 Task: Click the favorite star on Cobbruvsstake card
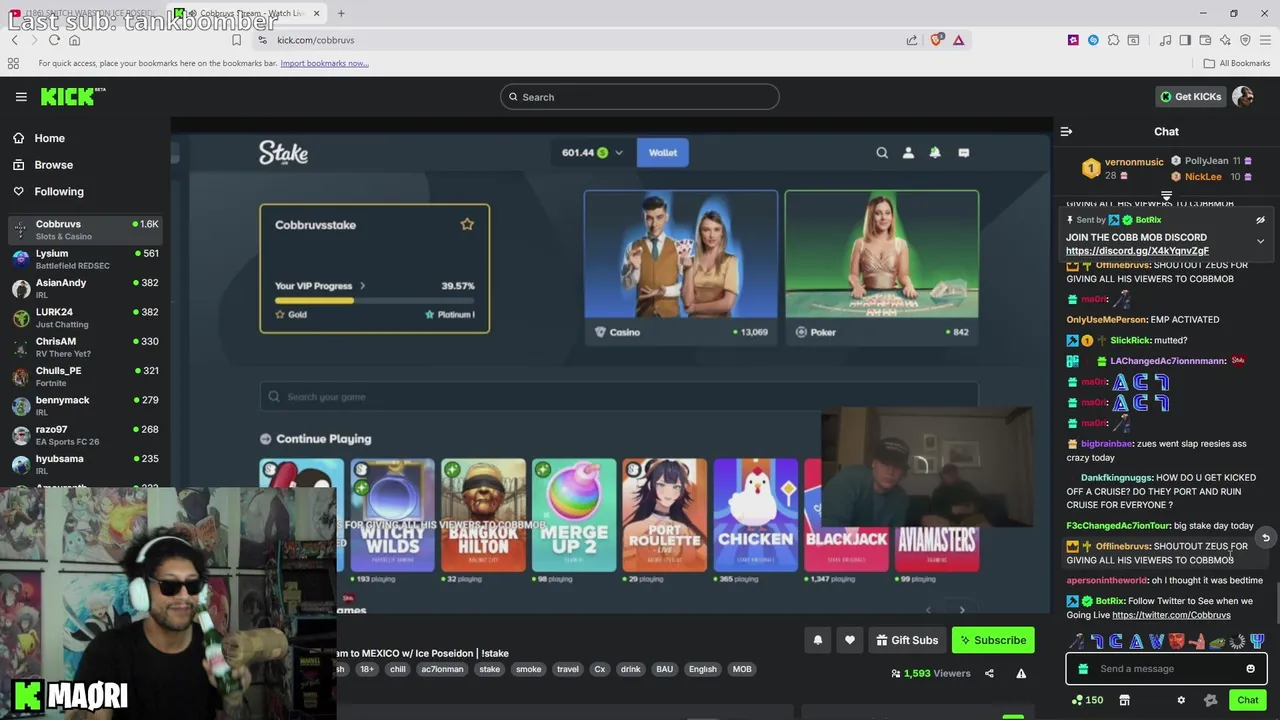tap(467, 225)
